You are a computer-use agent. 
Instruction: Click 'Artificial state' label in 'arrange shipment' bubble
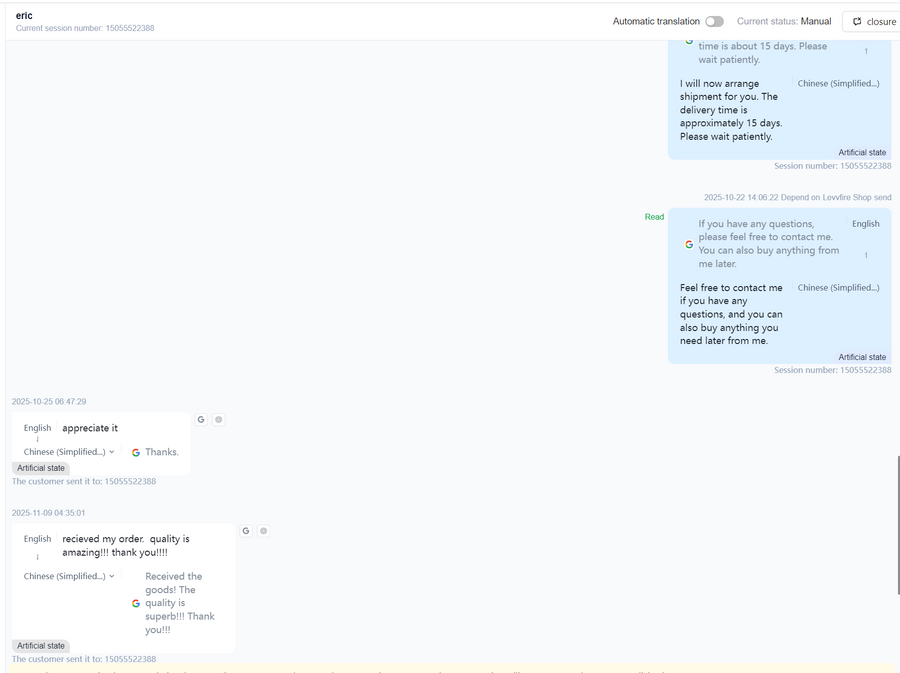(862, 153)
